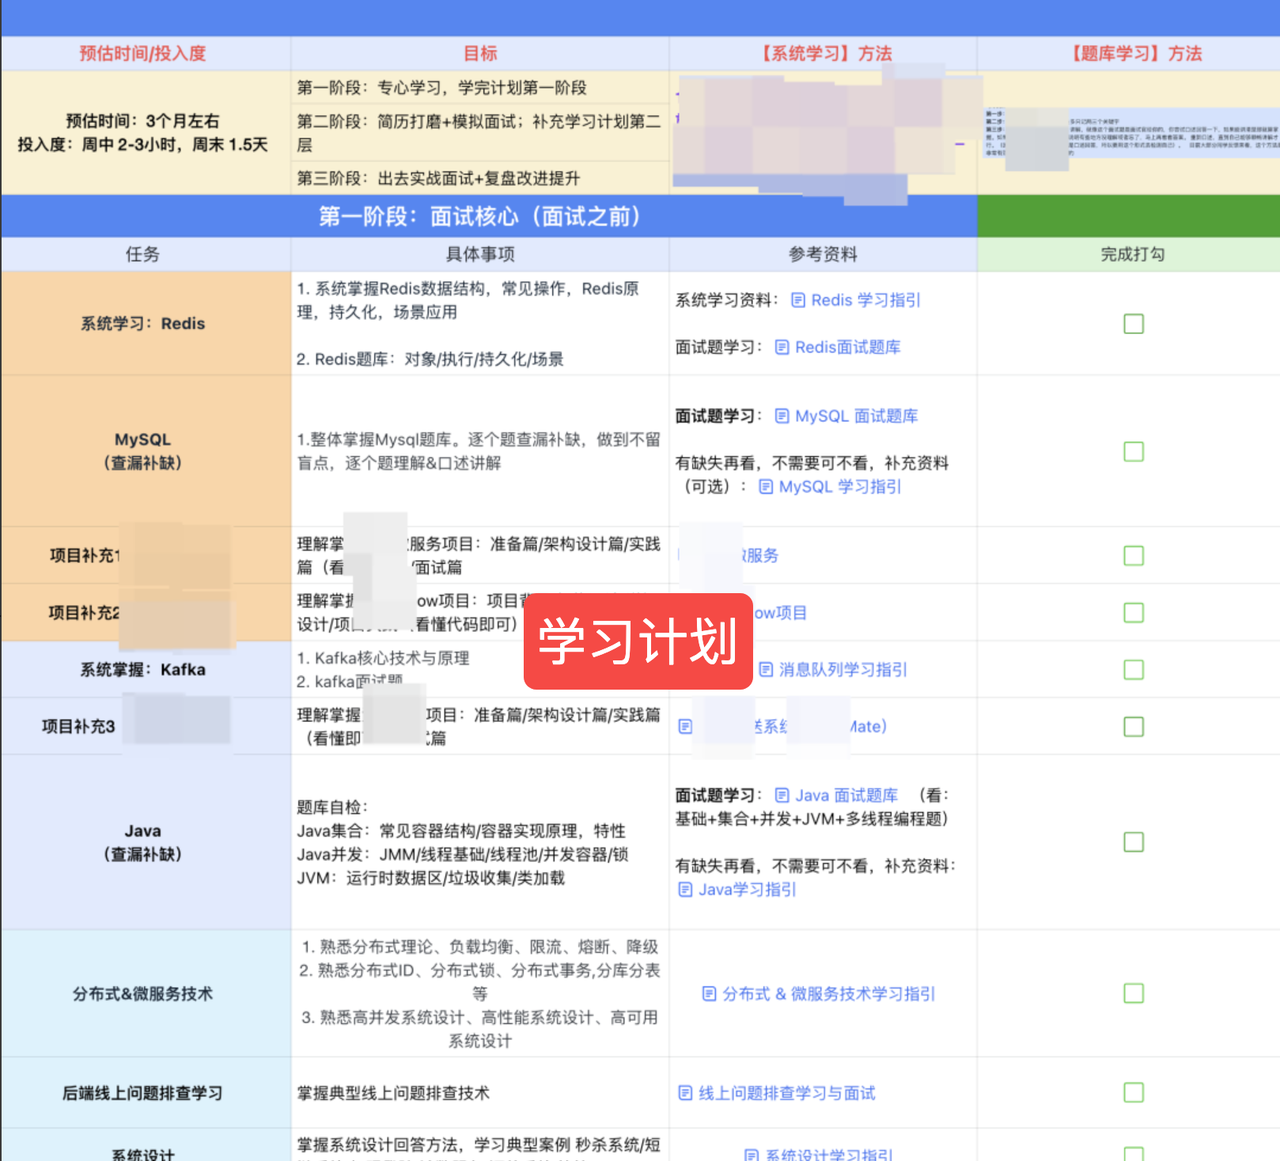Viewport: 1280px width, 1161px height.
Task: Tick the checkbox for 系统学习：Redis row
Action: pyautogui.click(x=1133, y=324)
